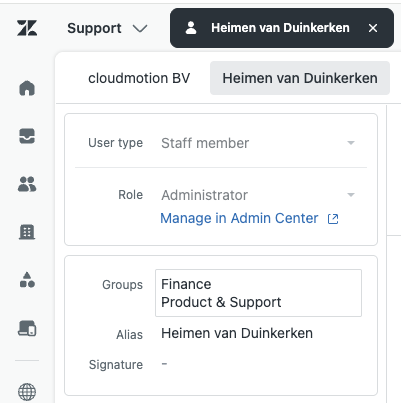Expand the Role Administrator dropdown
The width and height of the screenshot is (401, 403).
tap(351, 195)
